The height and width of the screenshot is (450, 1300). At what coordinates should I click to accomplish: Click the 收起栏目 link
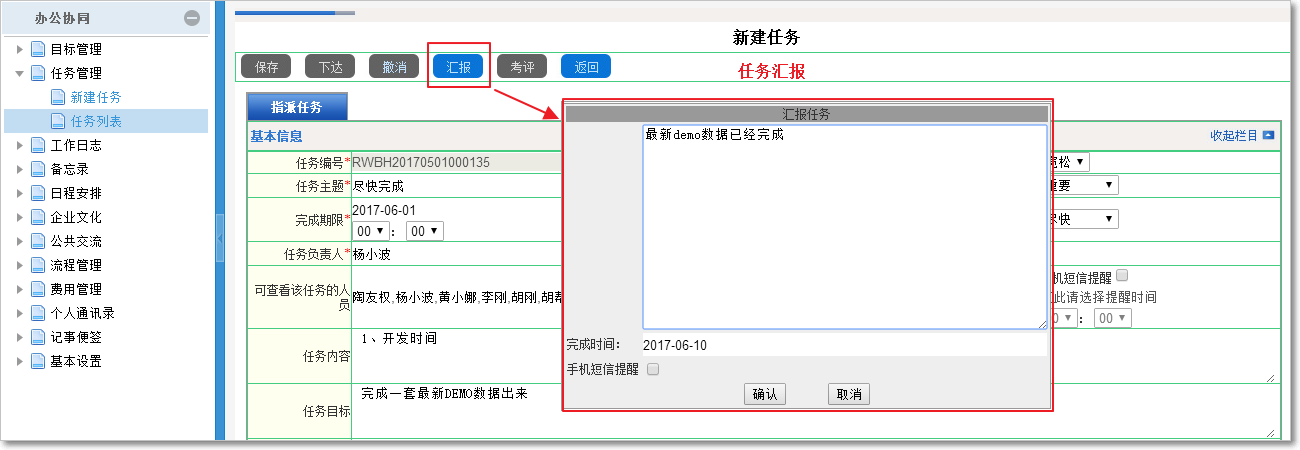click(x=1234, y=135)
